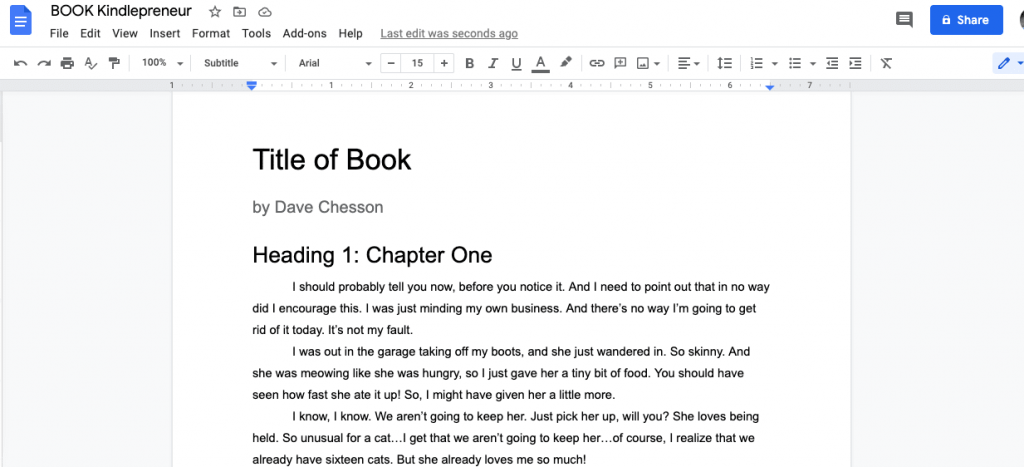Image resolution: width=1024 pixels, height=467 pixels.
Task: Insert a link with the link icon
Action: 597,63
